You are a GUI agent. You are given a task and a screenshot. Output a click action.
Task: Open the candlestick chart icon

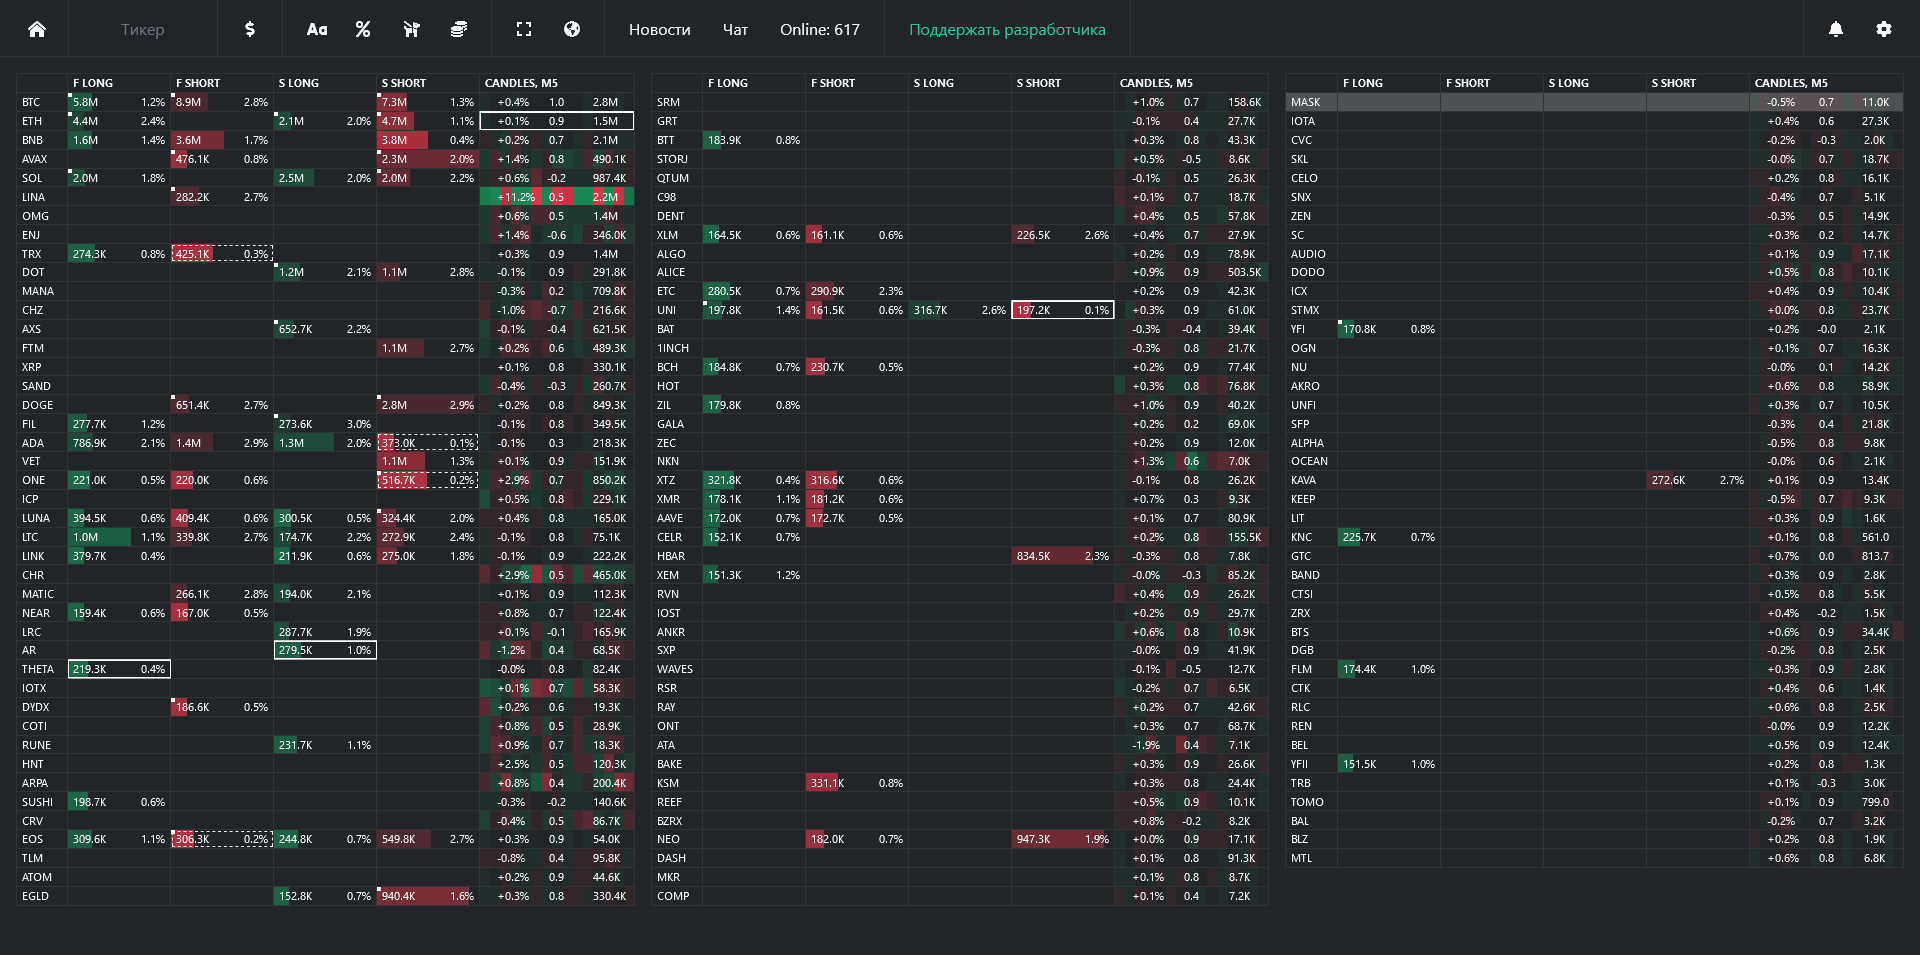pyautogui.click(x=411, y=29)
